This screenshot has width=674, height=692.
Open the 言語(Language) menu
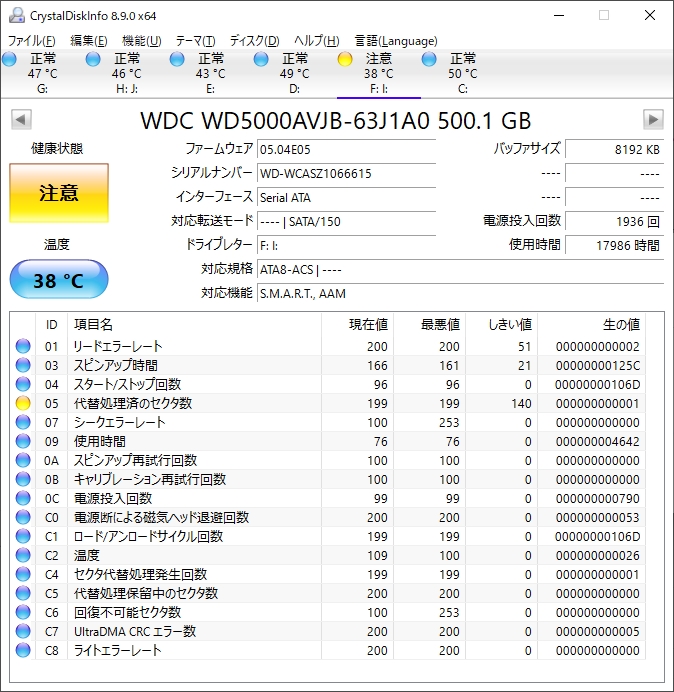(396, 41)
